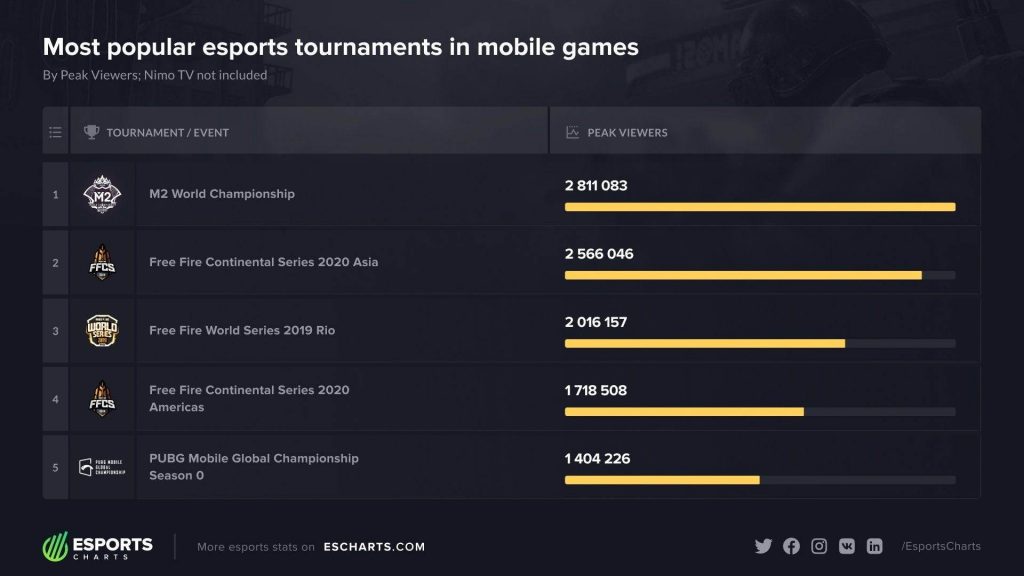This screenshot has width=1024, height=576.
Task: Click the /EsportsCharts handle text
Action: (x=941, y=546)
